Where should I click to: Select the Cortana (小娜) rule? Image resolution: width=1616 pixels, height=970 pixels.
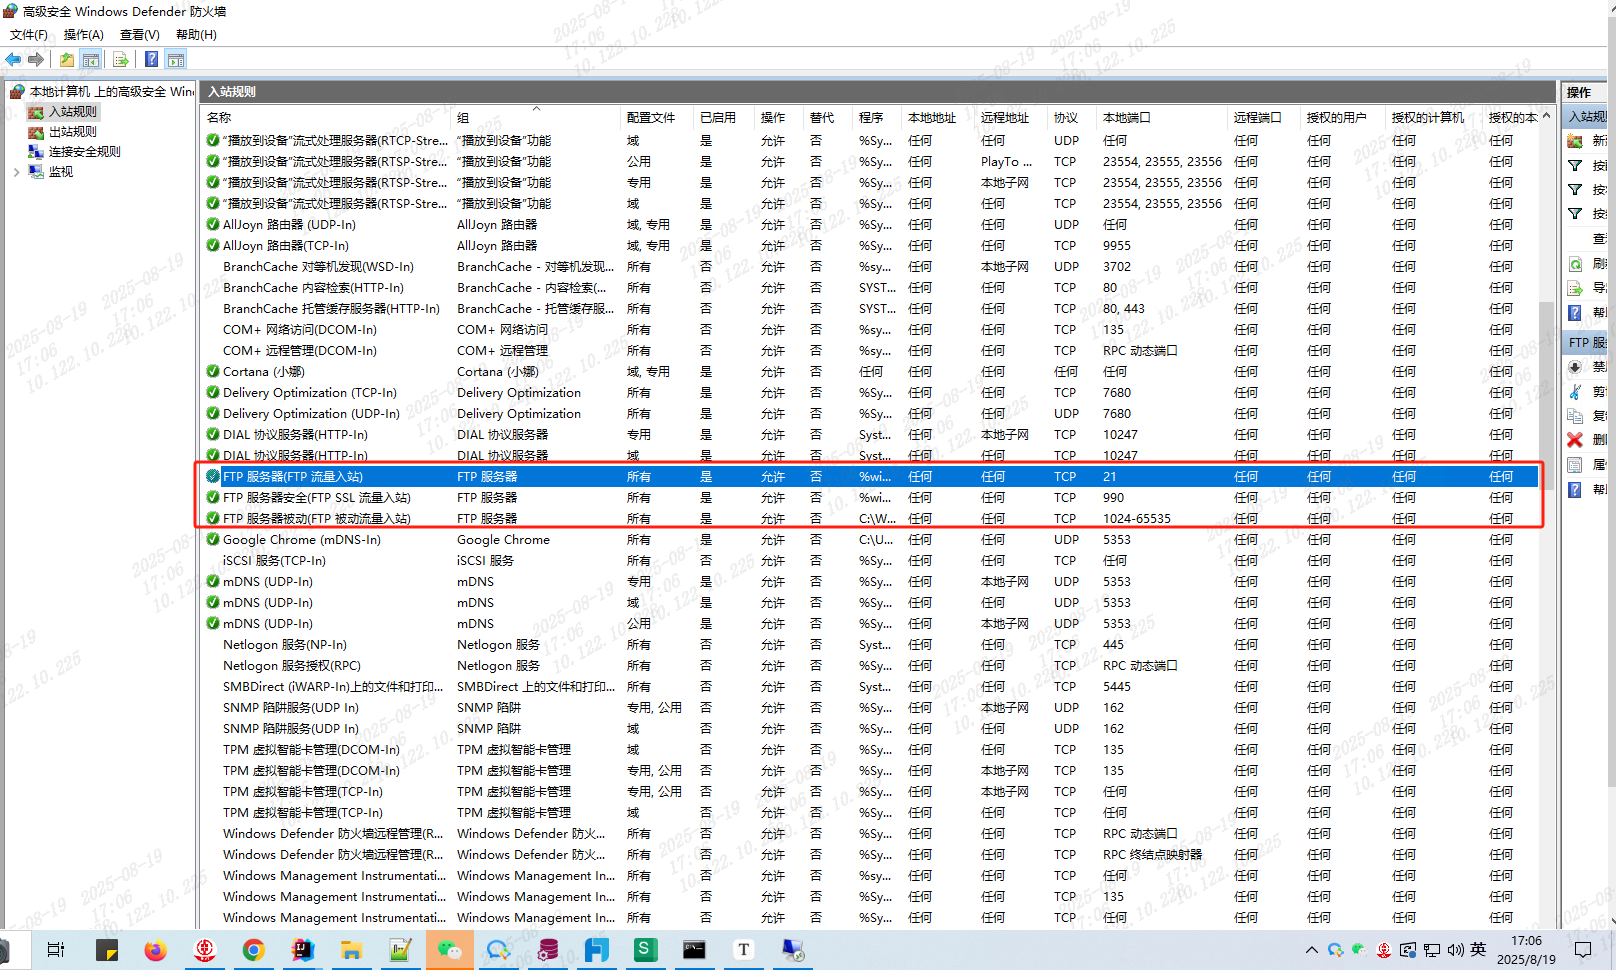click(868, 372)
